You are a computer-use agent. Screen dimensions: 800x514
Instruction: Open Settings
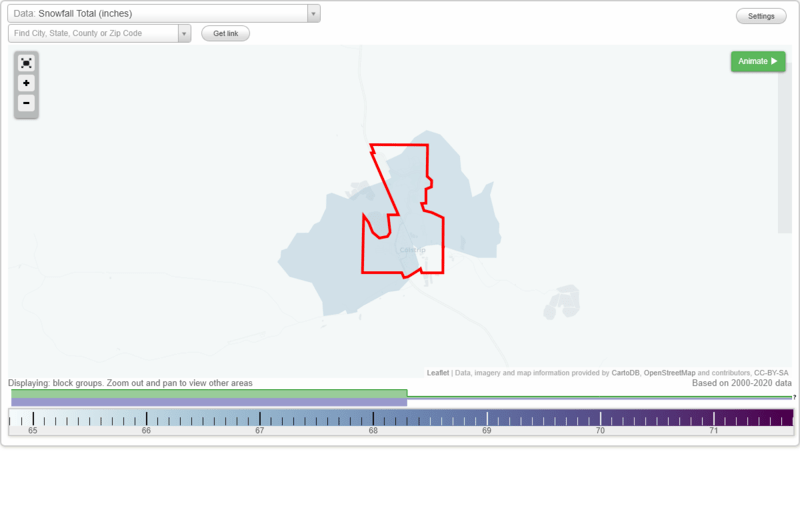tap(761, 16)
